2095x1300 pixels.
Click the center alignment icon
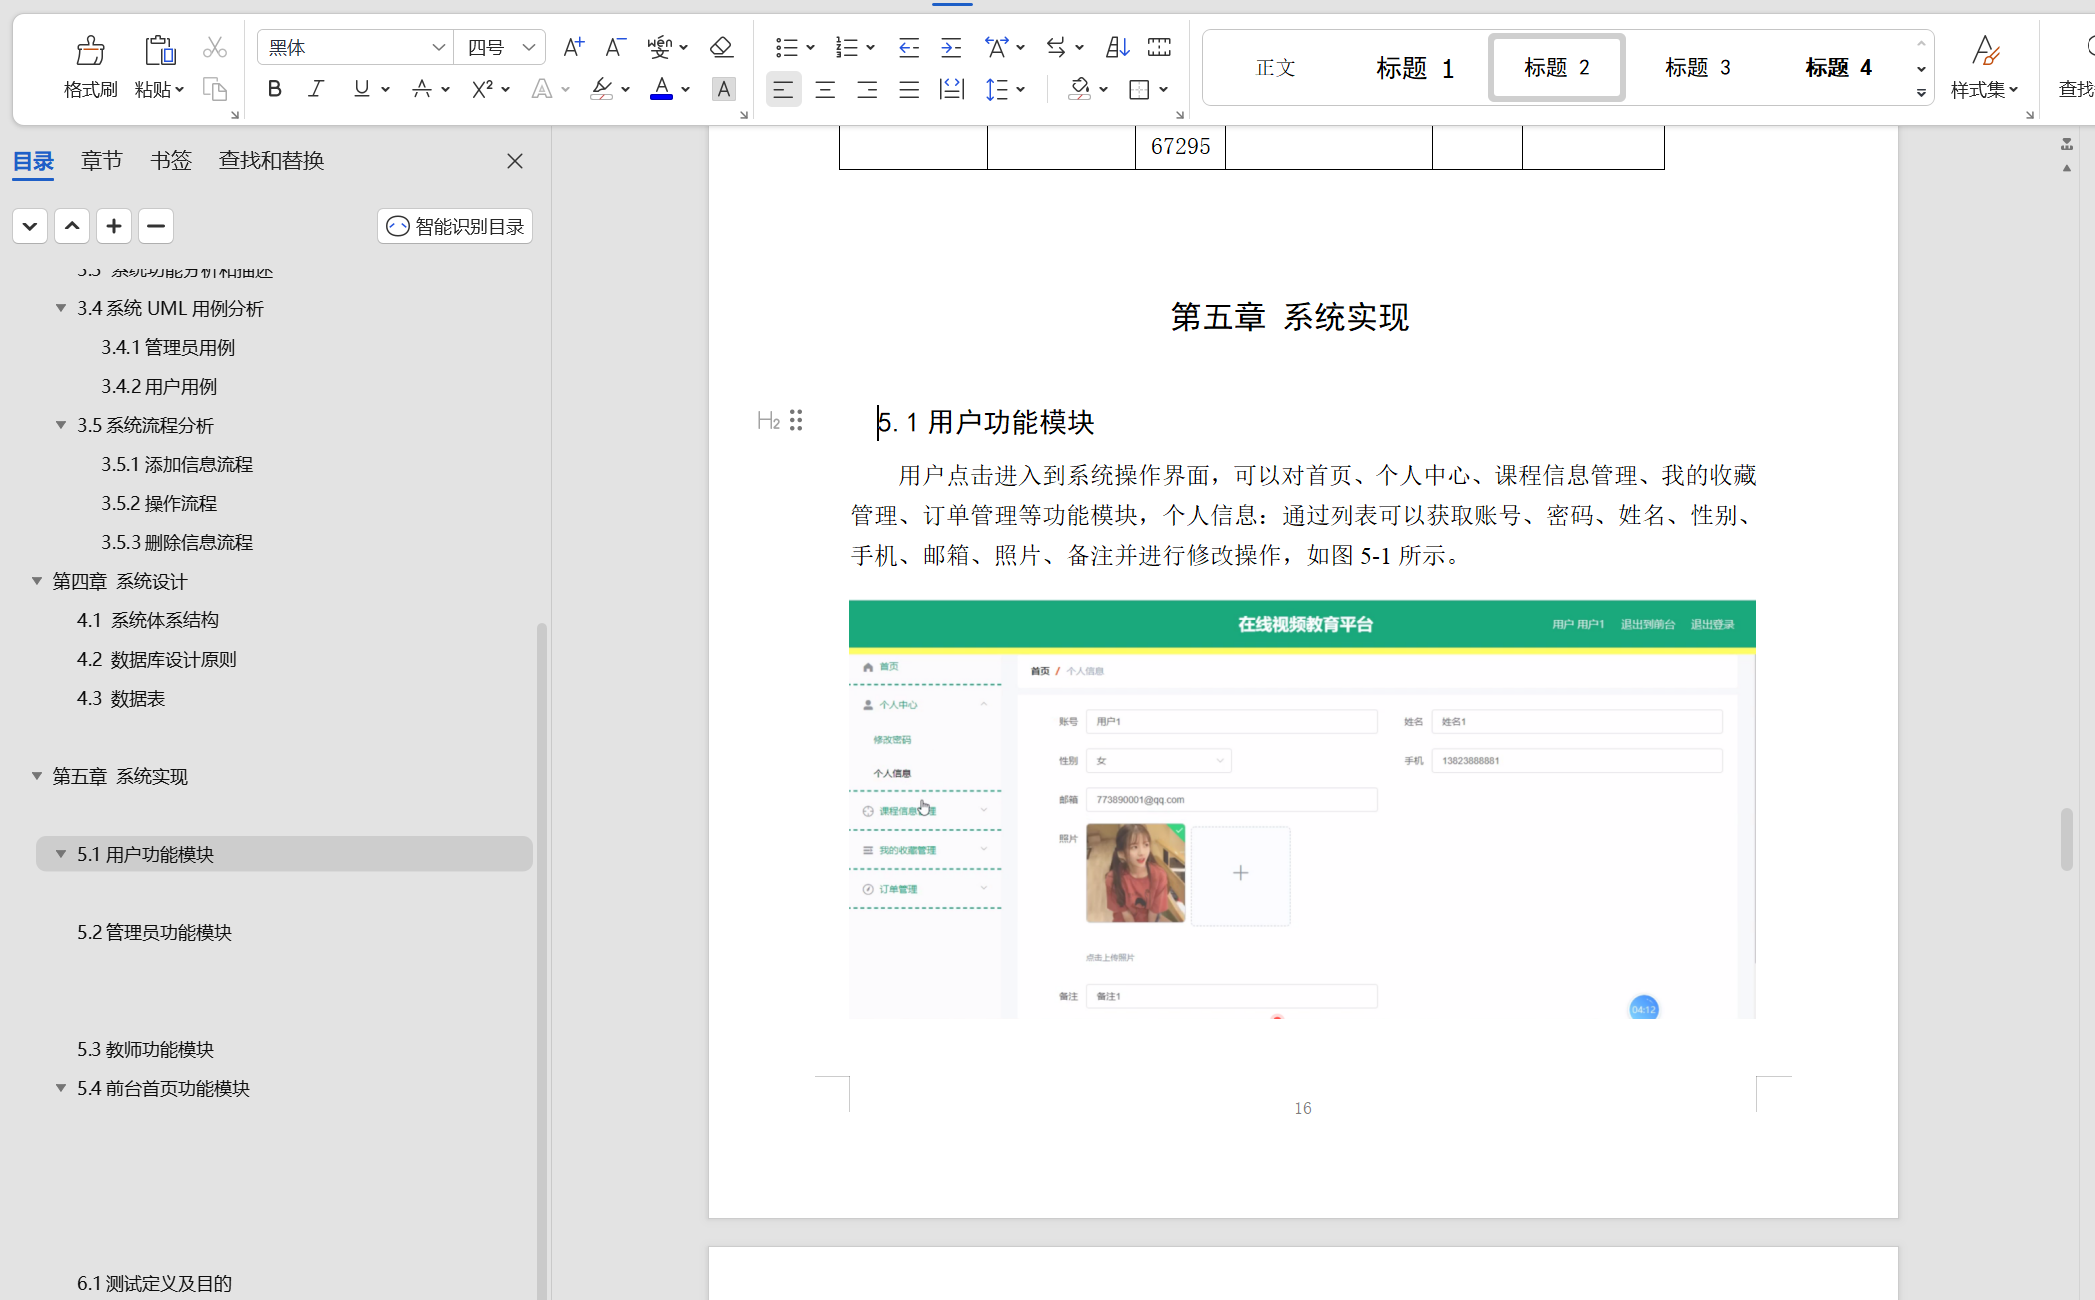[825, 90]
